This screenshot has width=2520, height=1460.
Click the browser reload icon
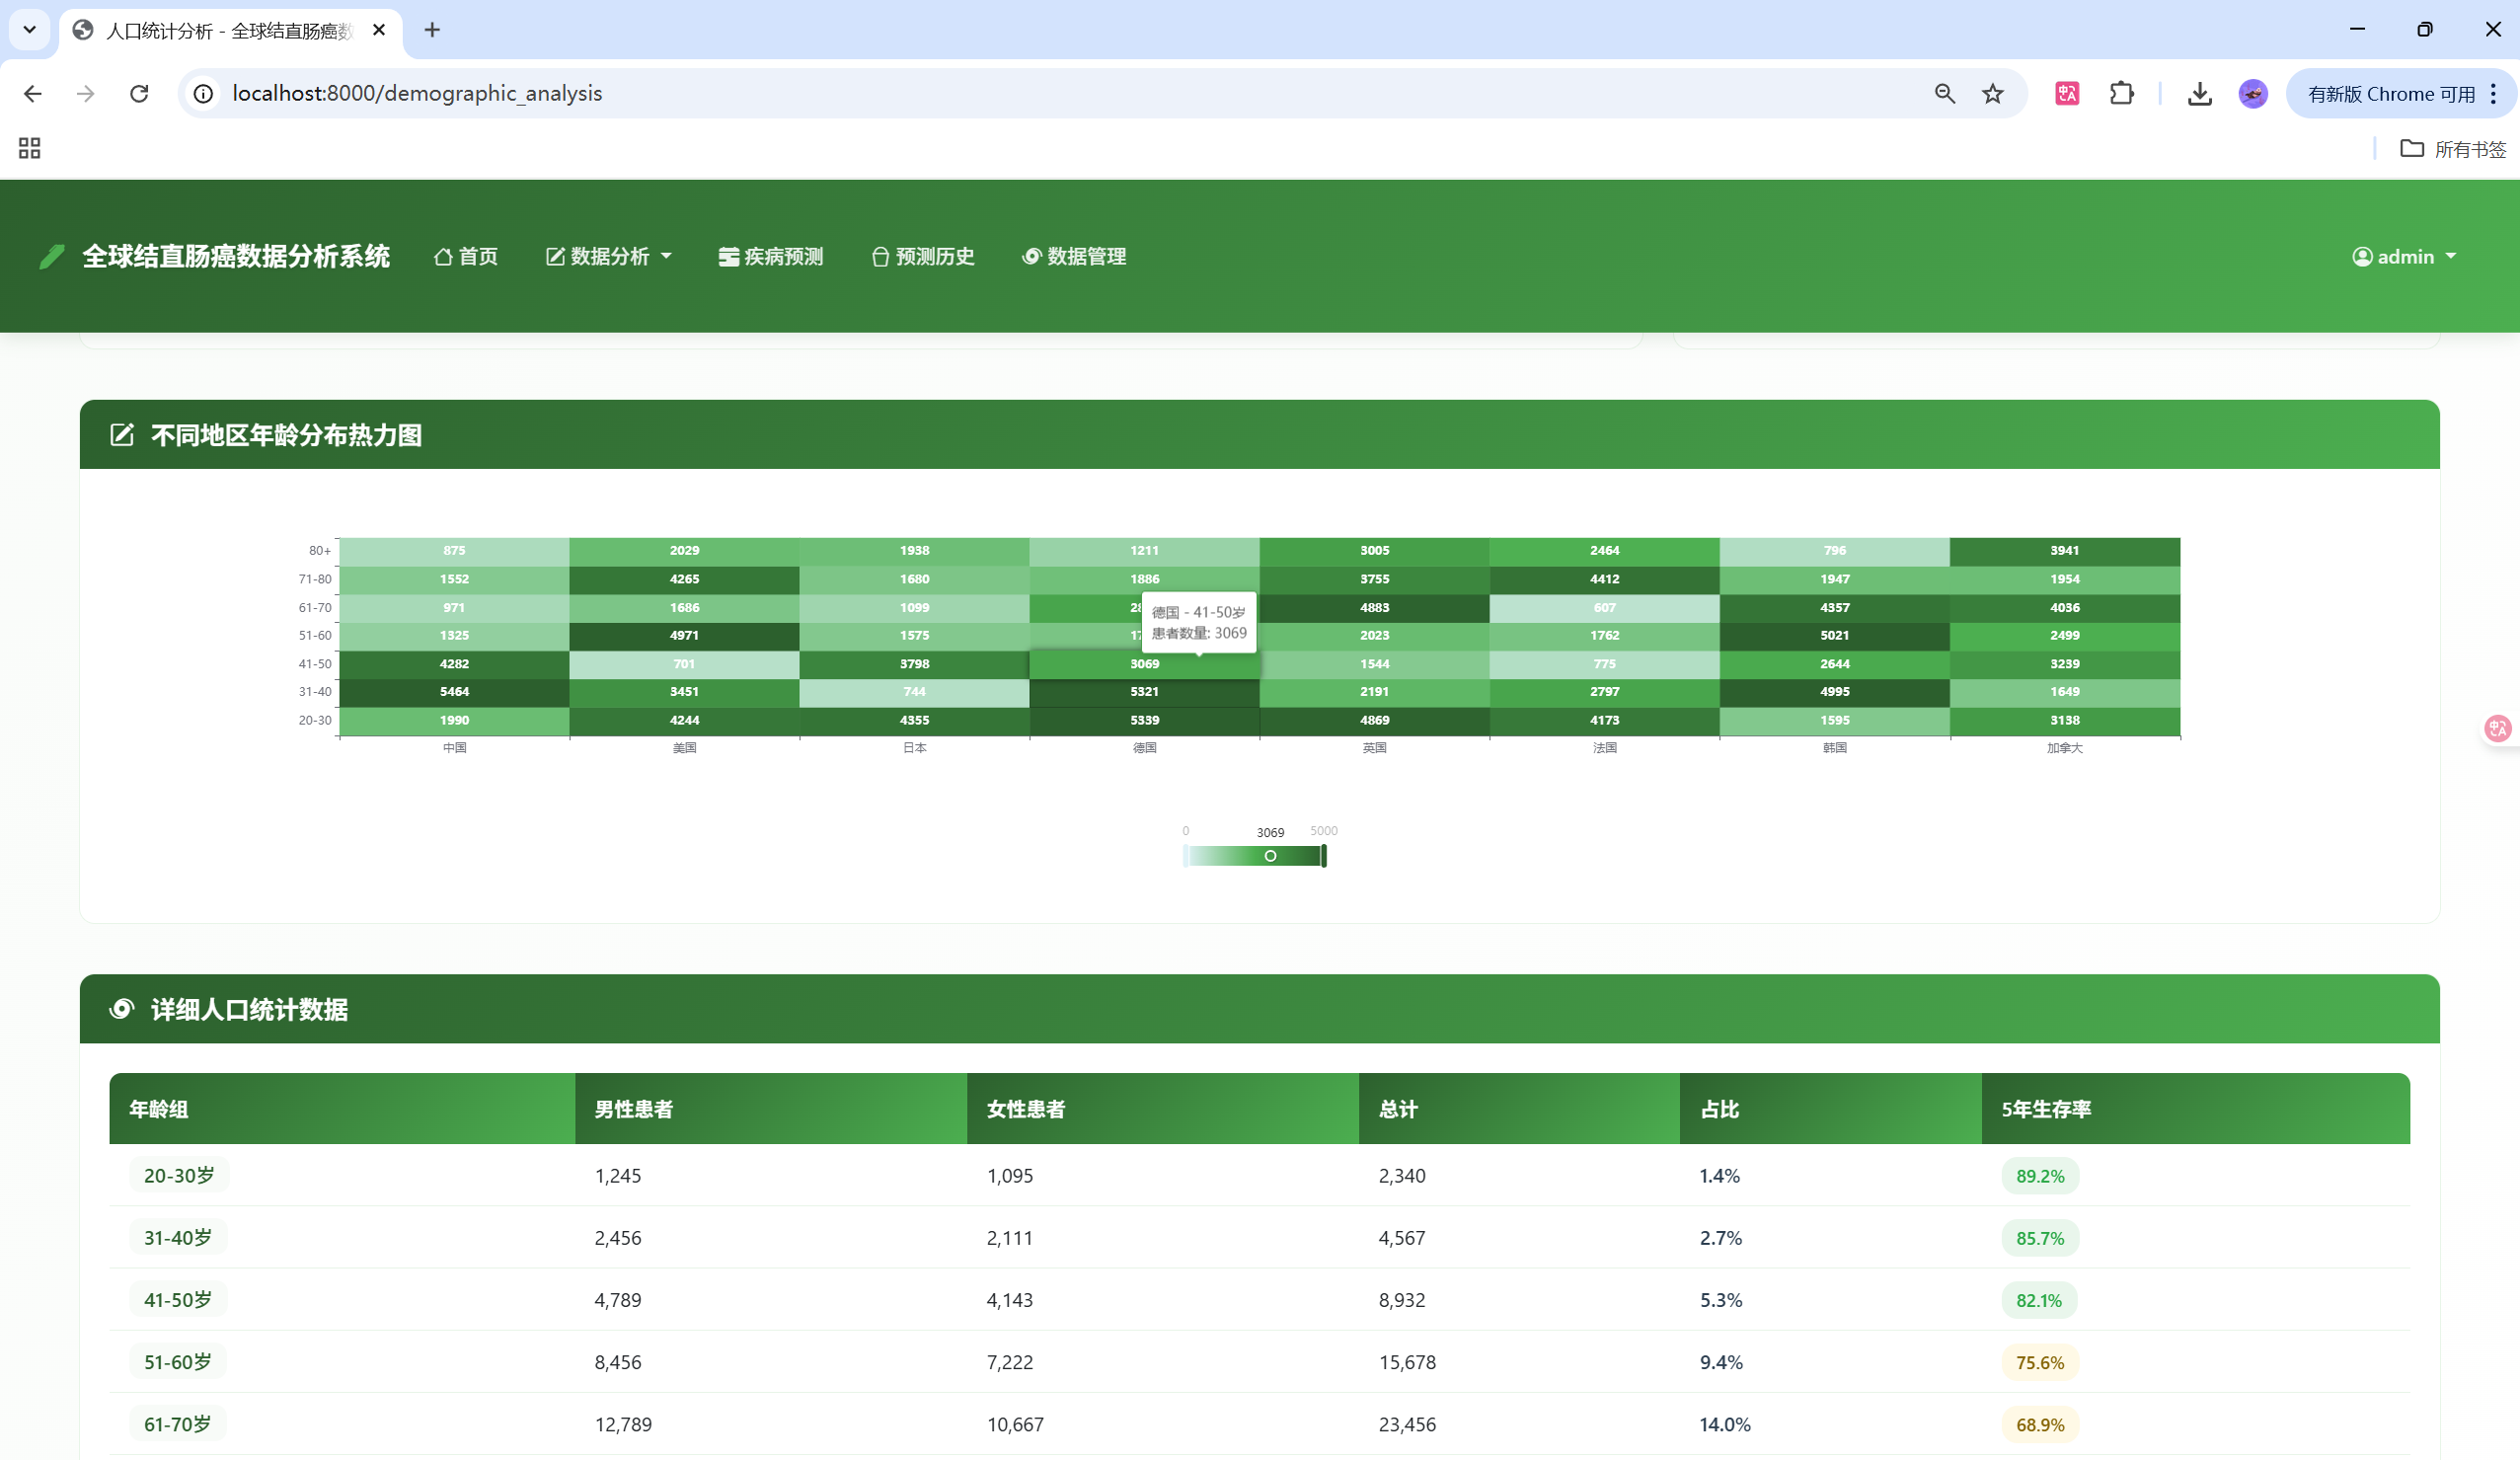139,94
